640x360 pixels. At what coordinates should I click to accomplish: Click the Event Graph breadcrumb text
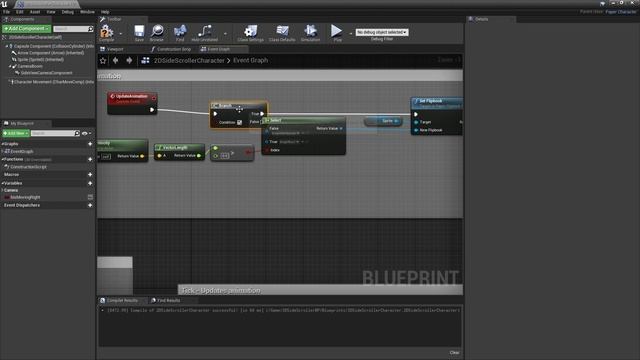(251, 60)
